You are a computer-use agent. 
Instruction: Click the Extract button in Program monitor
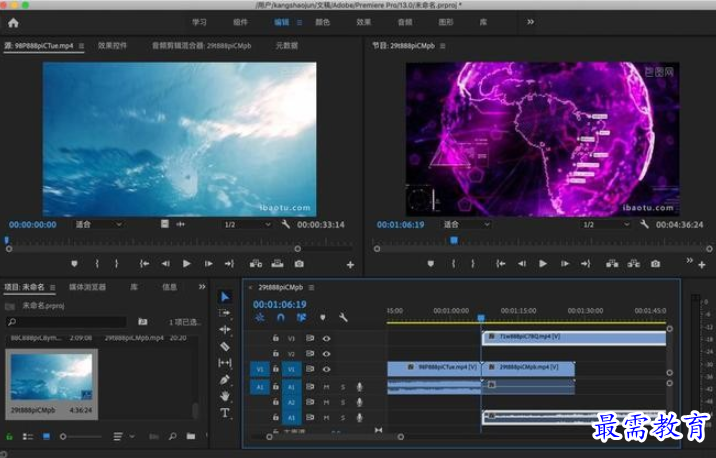pos(633,263)
